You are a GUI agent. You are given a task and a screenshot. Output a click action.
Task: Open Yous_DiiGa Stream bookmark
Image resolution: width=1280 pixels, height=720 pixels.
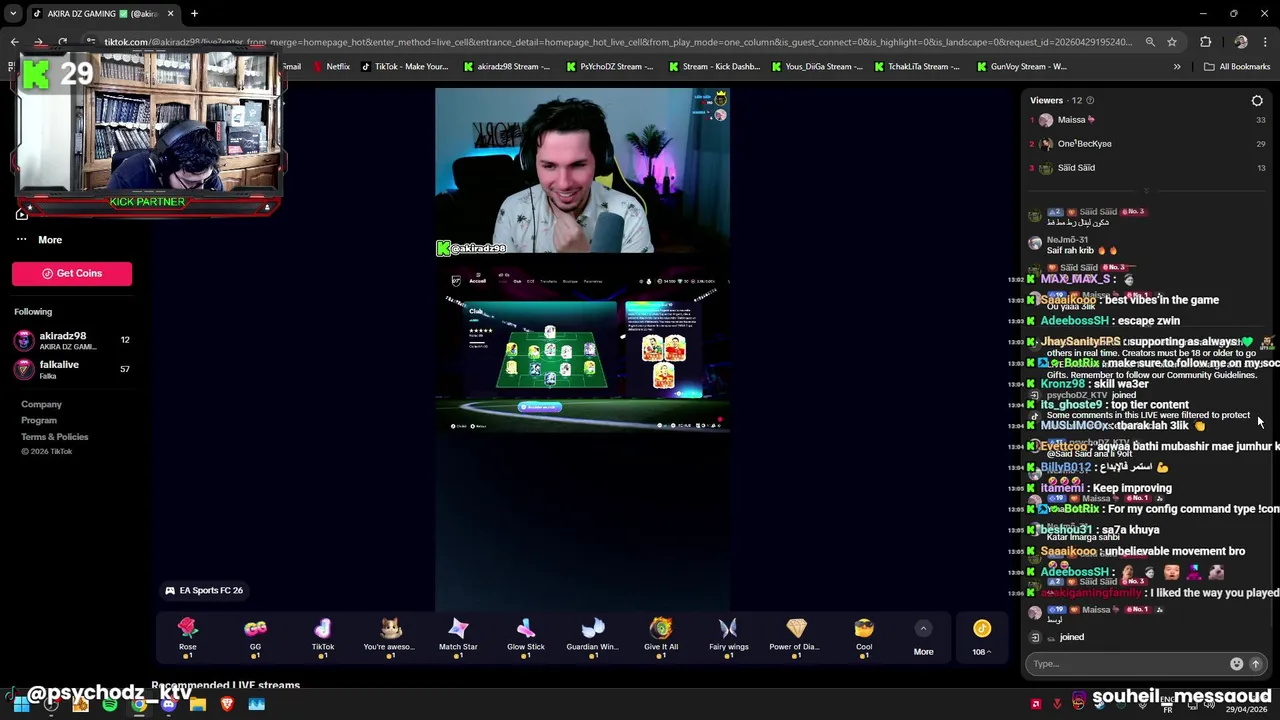(x=817, y=67)
